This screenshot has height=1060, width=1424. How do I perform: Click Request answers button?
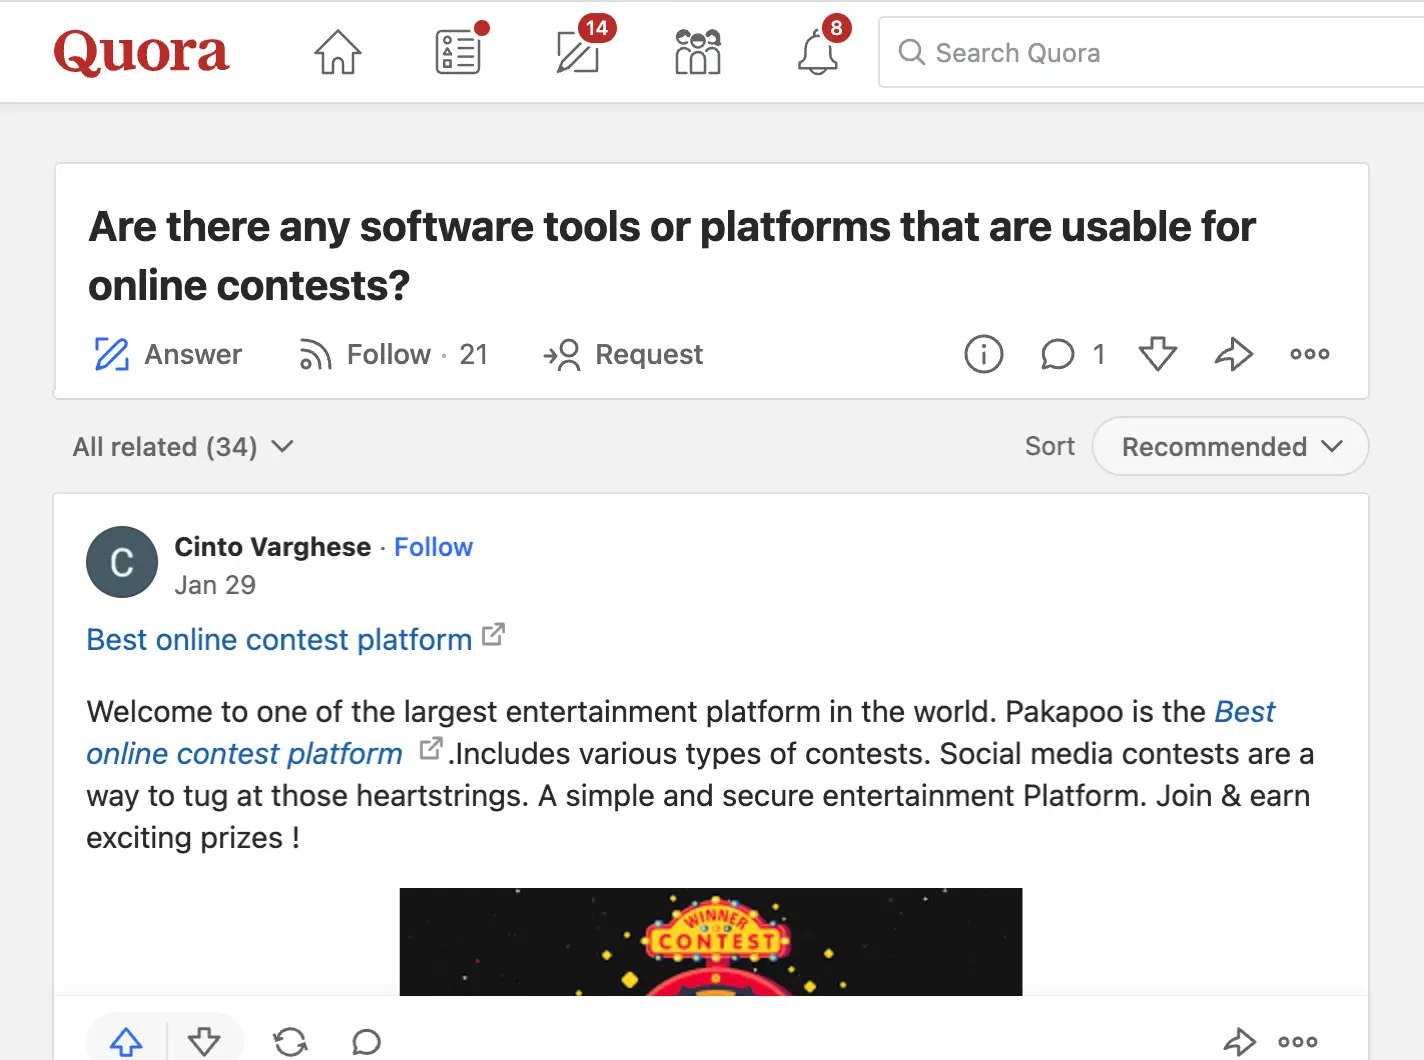pos(624,355)
